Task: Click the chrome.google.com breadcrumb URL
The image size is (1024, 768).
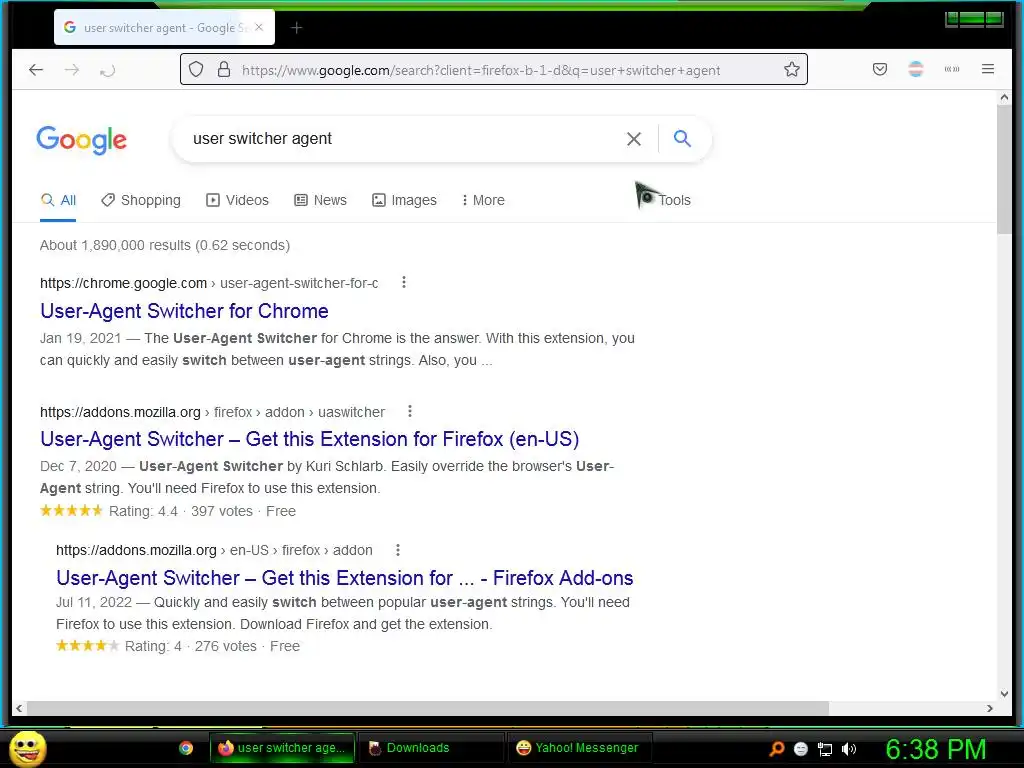Action: (209, 283)
